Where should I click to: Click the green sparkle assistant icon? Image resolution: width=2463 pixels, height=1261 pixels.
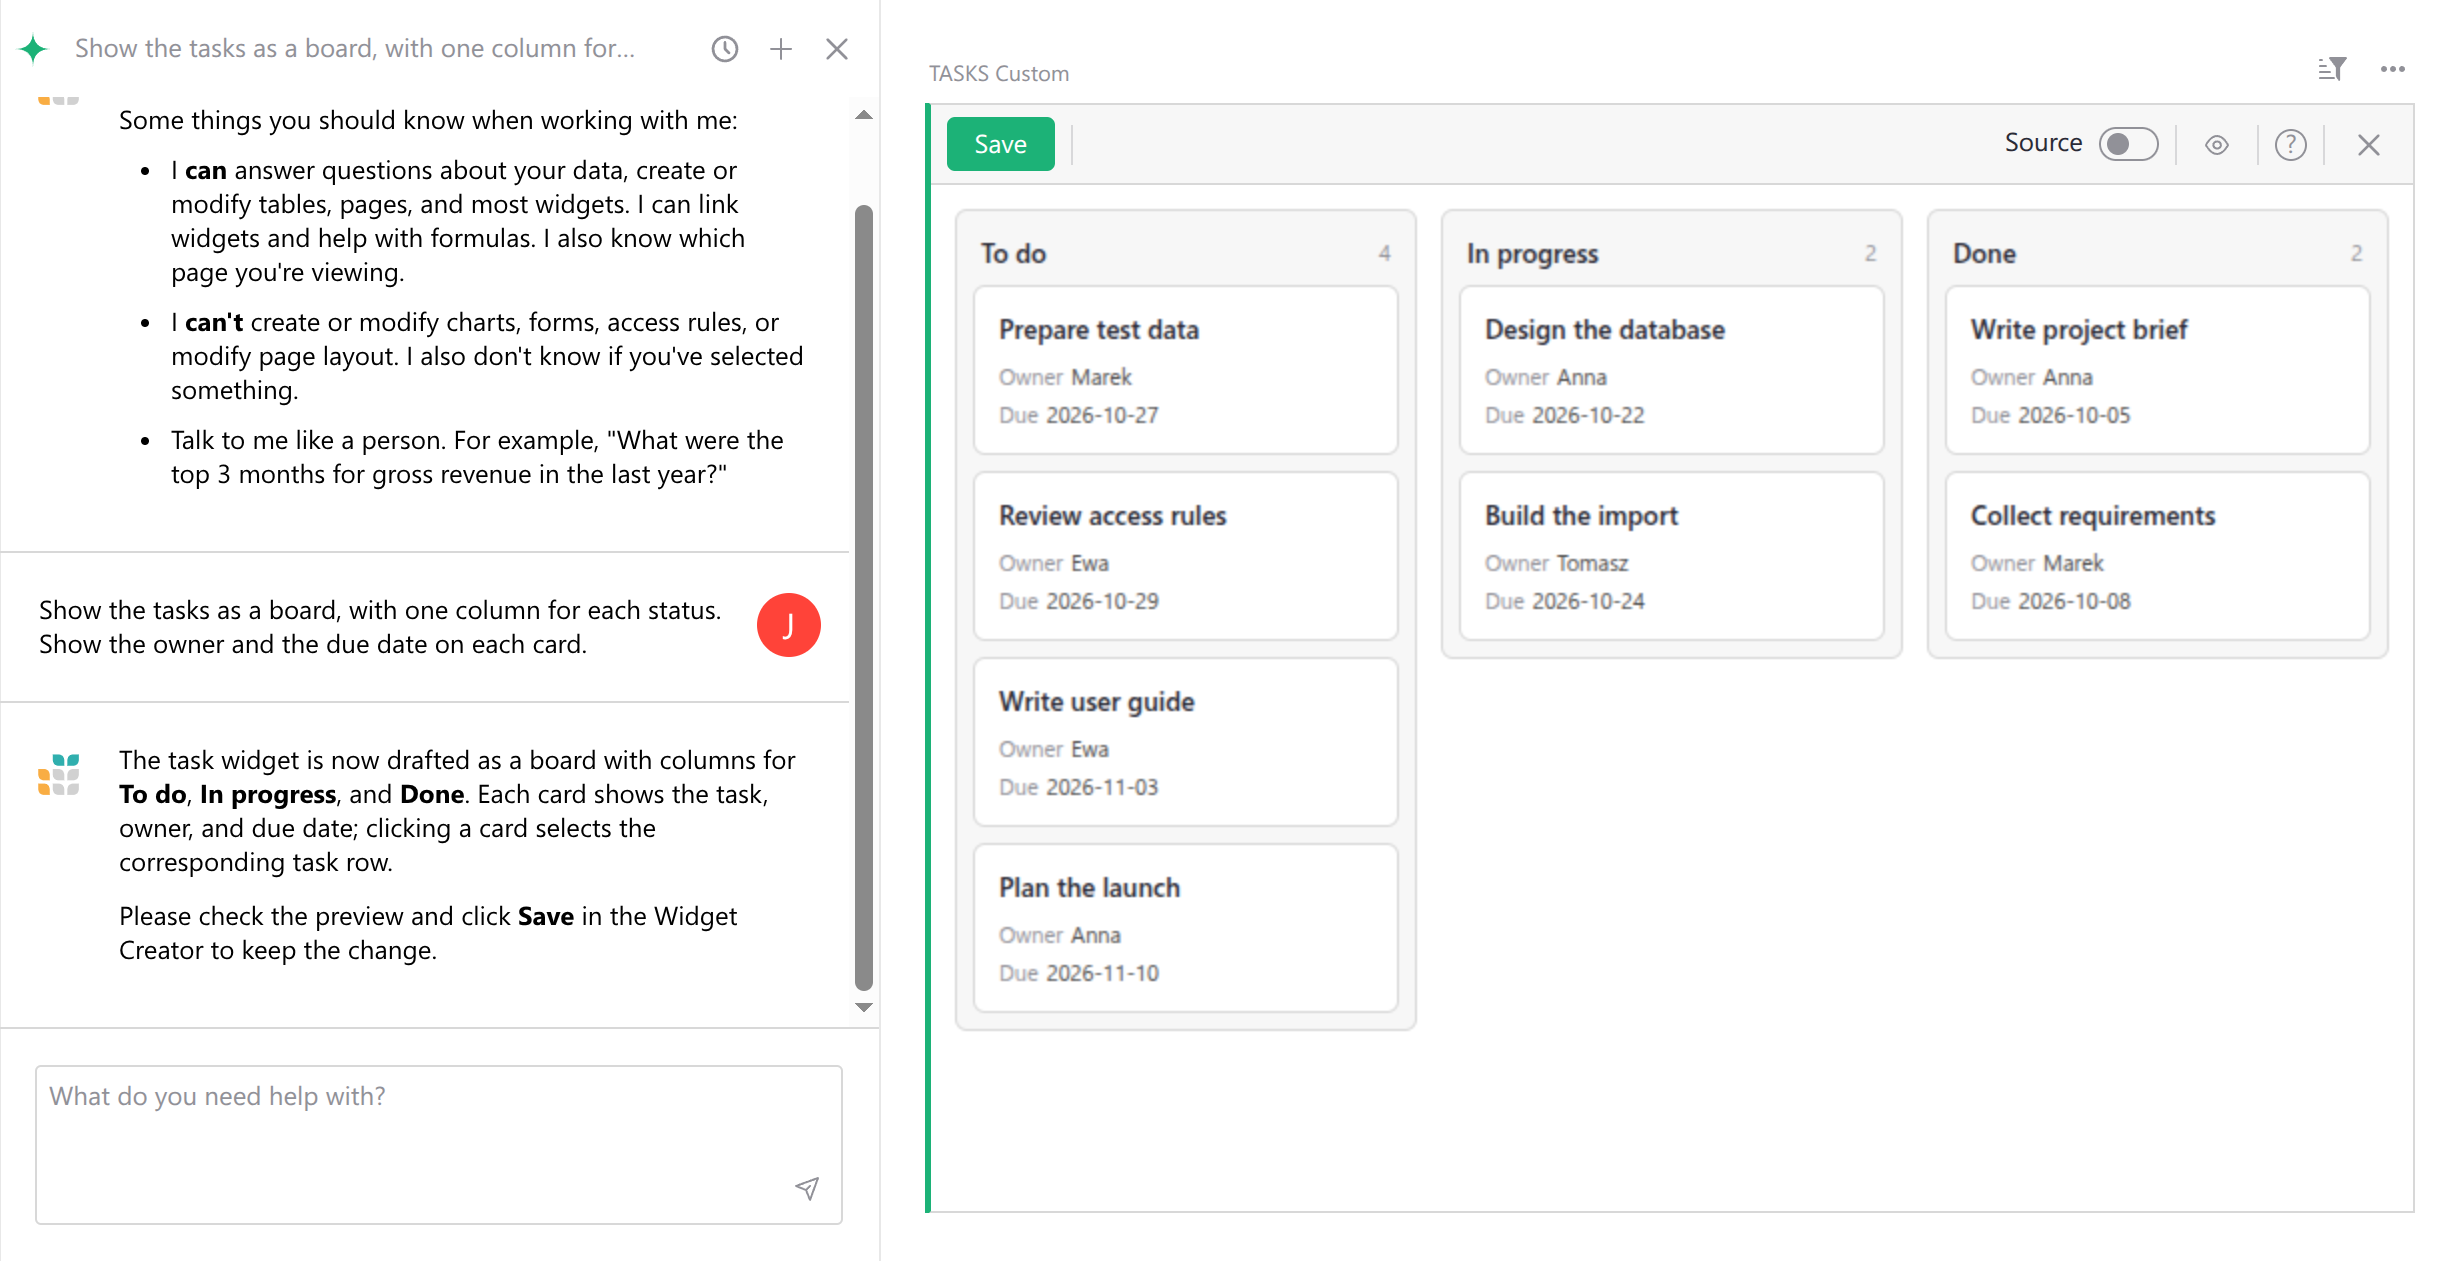pyautogui.click(x=33, y=48)
